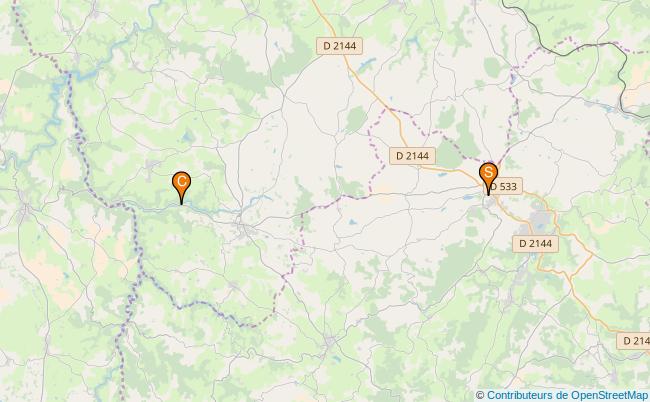Select the D 2144 label closest to the S marker
Image resolution: width=650 pixels, height=402 pixels.
pyautogui.click(x=412, y=156)
